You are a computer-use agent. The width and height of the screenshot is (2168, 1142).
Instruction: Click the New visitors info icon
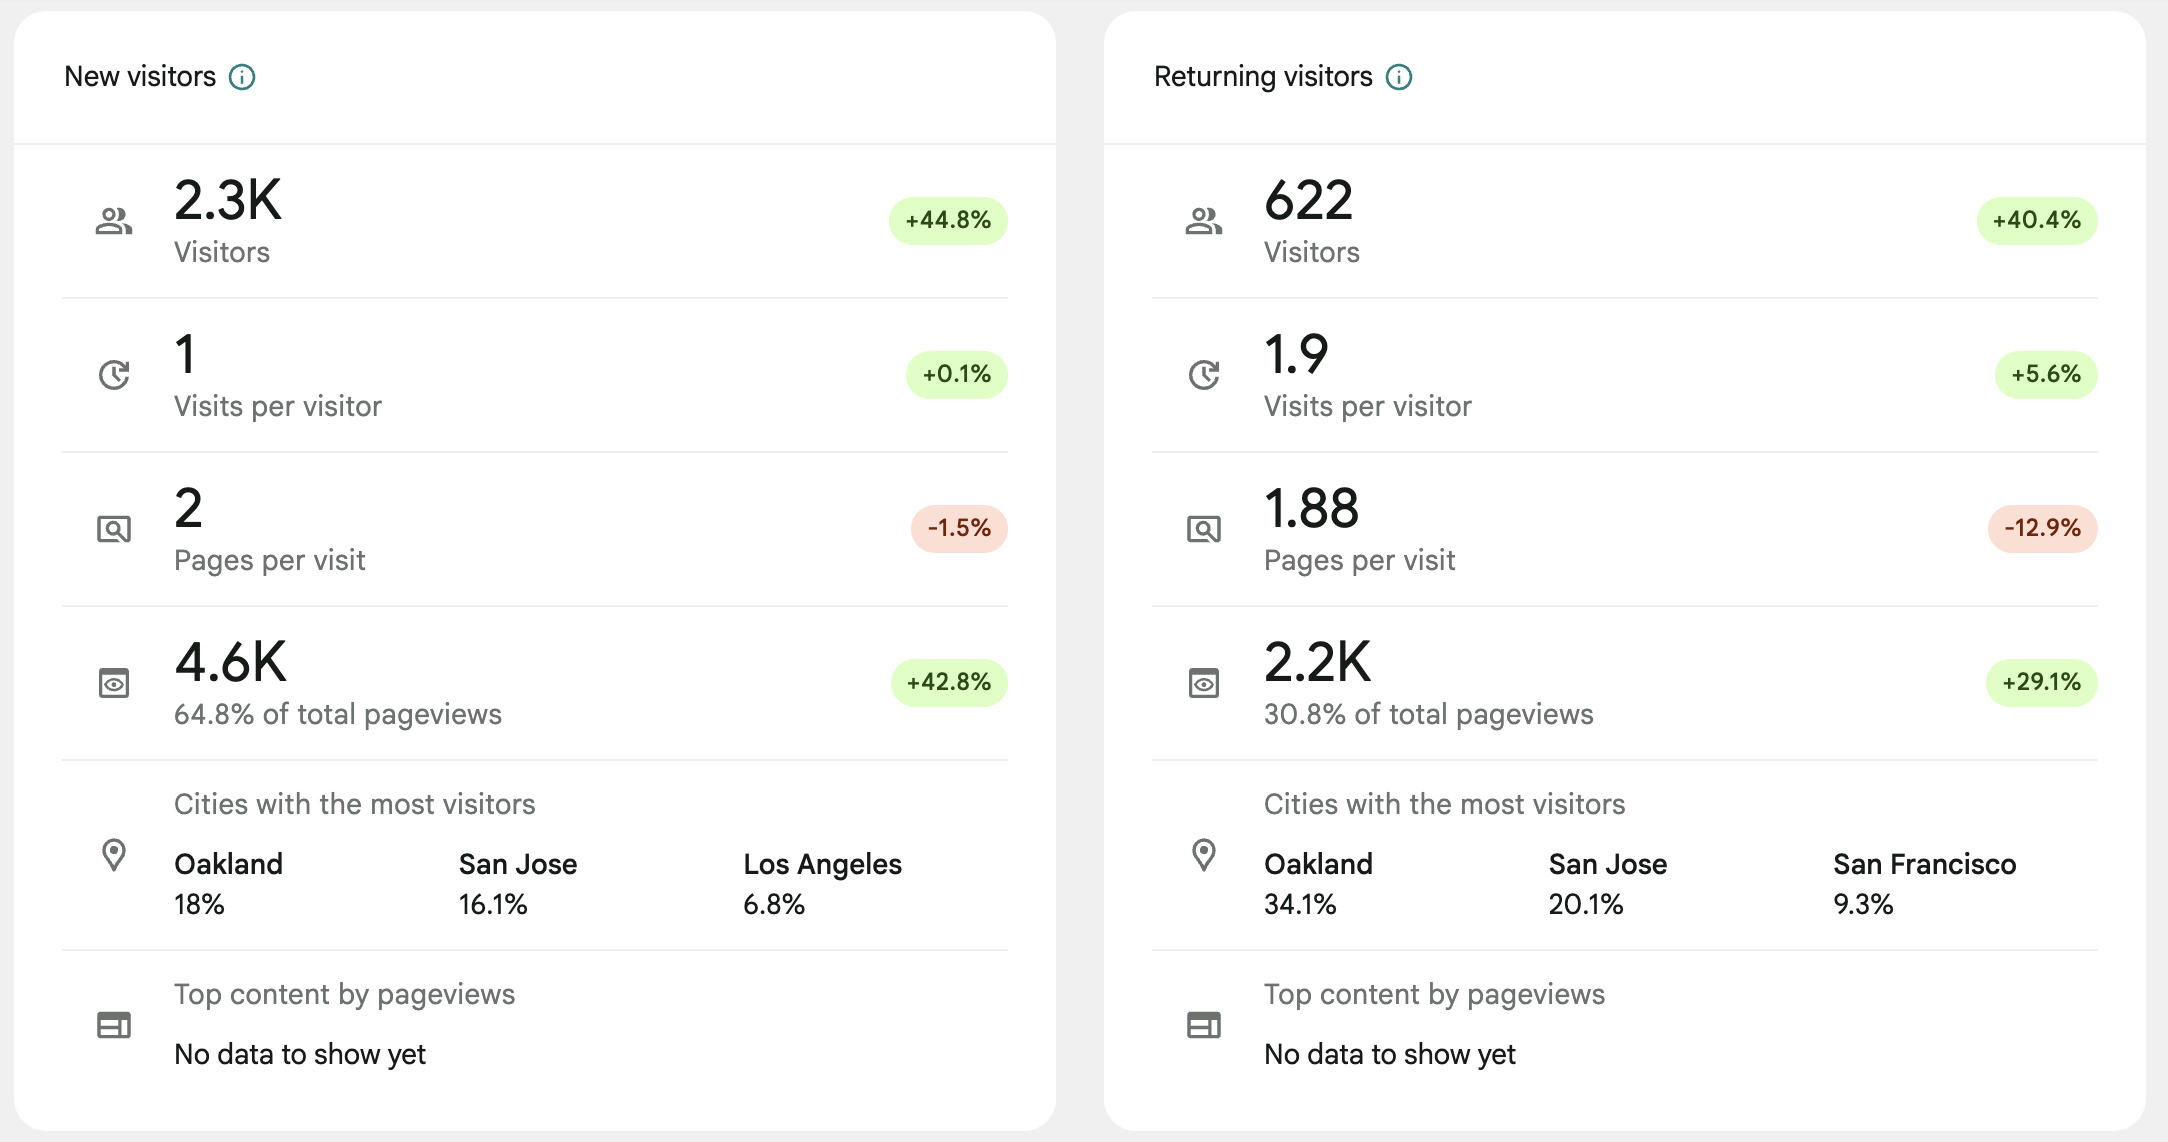[x=242, y=77]
